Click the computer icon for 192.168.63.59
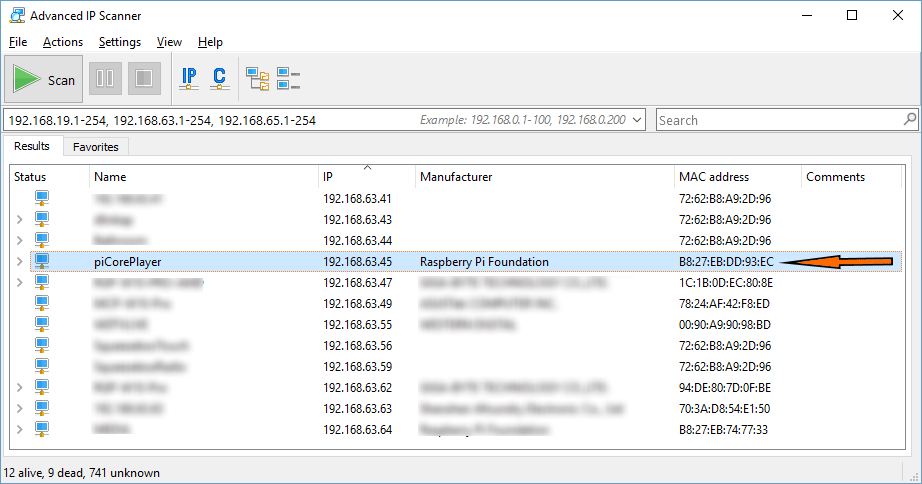The height and width of the screenshot is (484, 922). pyautogui.click(x=42, y=366)
